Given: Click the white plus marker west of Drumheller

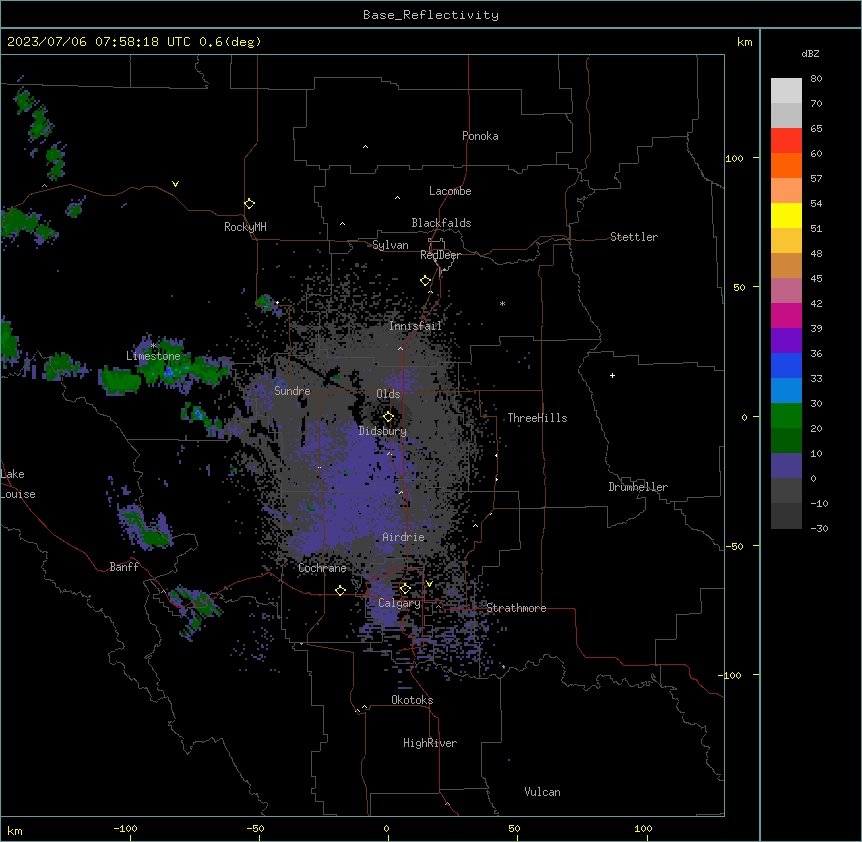Looking at the screenshot, I should point(612,375).
